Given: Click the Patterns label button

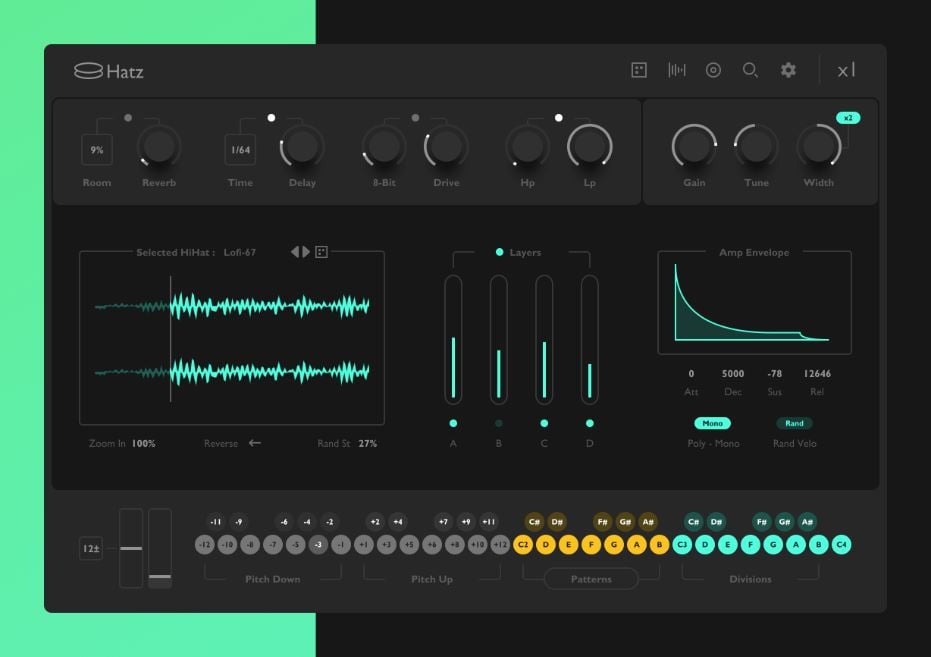Looking at the screenshot, I should 591,579.
